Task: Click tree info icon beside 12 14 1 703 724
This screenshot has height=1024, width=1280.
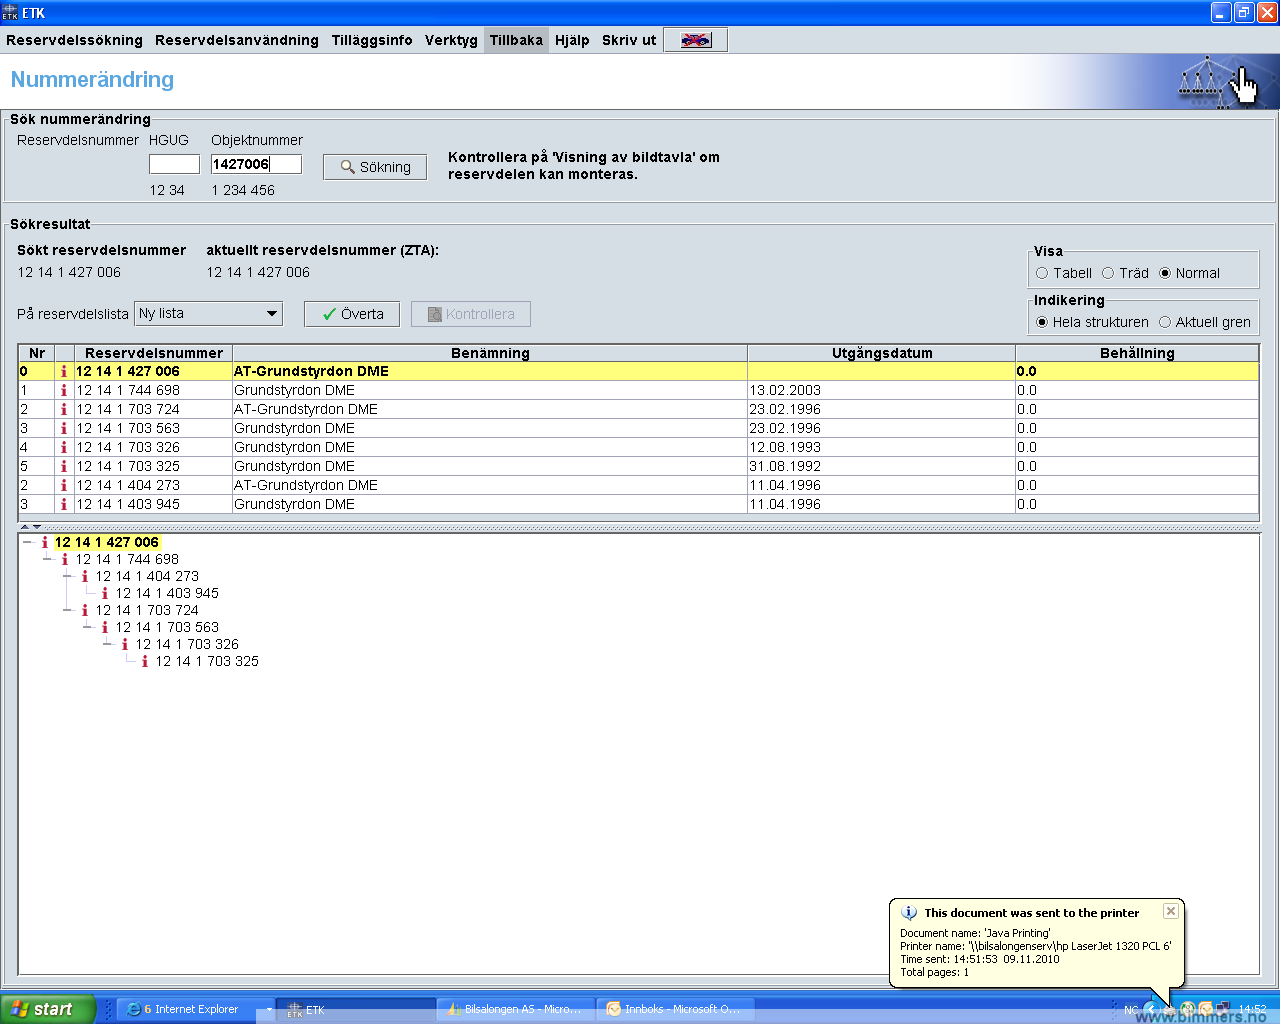Action: (84, 610)
